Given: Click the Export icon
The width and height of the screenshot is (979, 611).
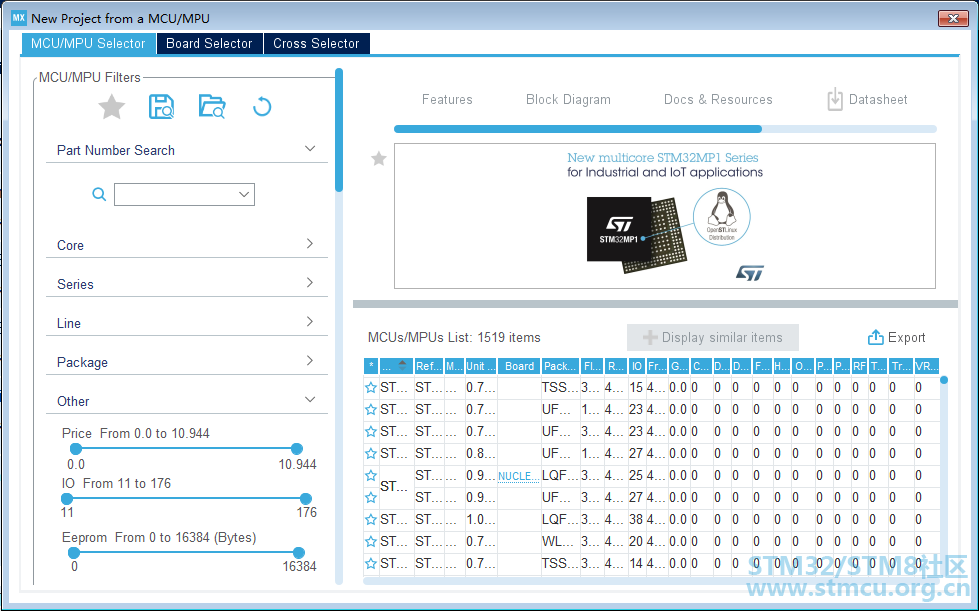Looking at the screenshot, I should [875, 338].
